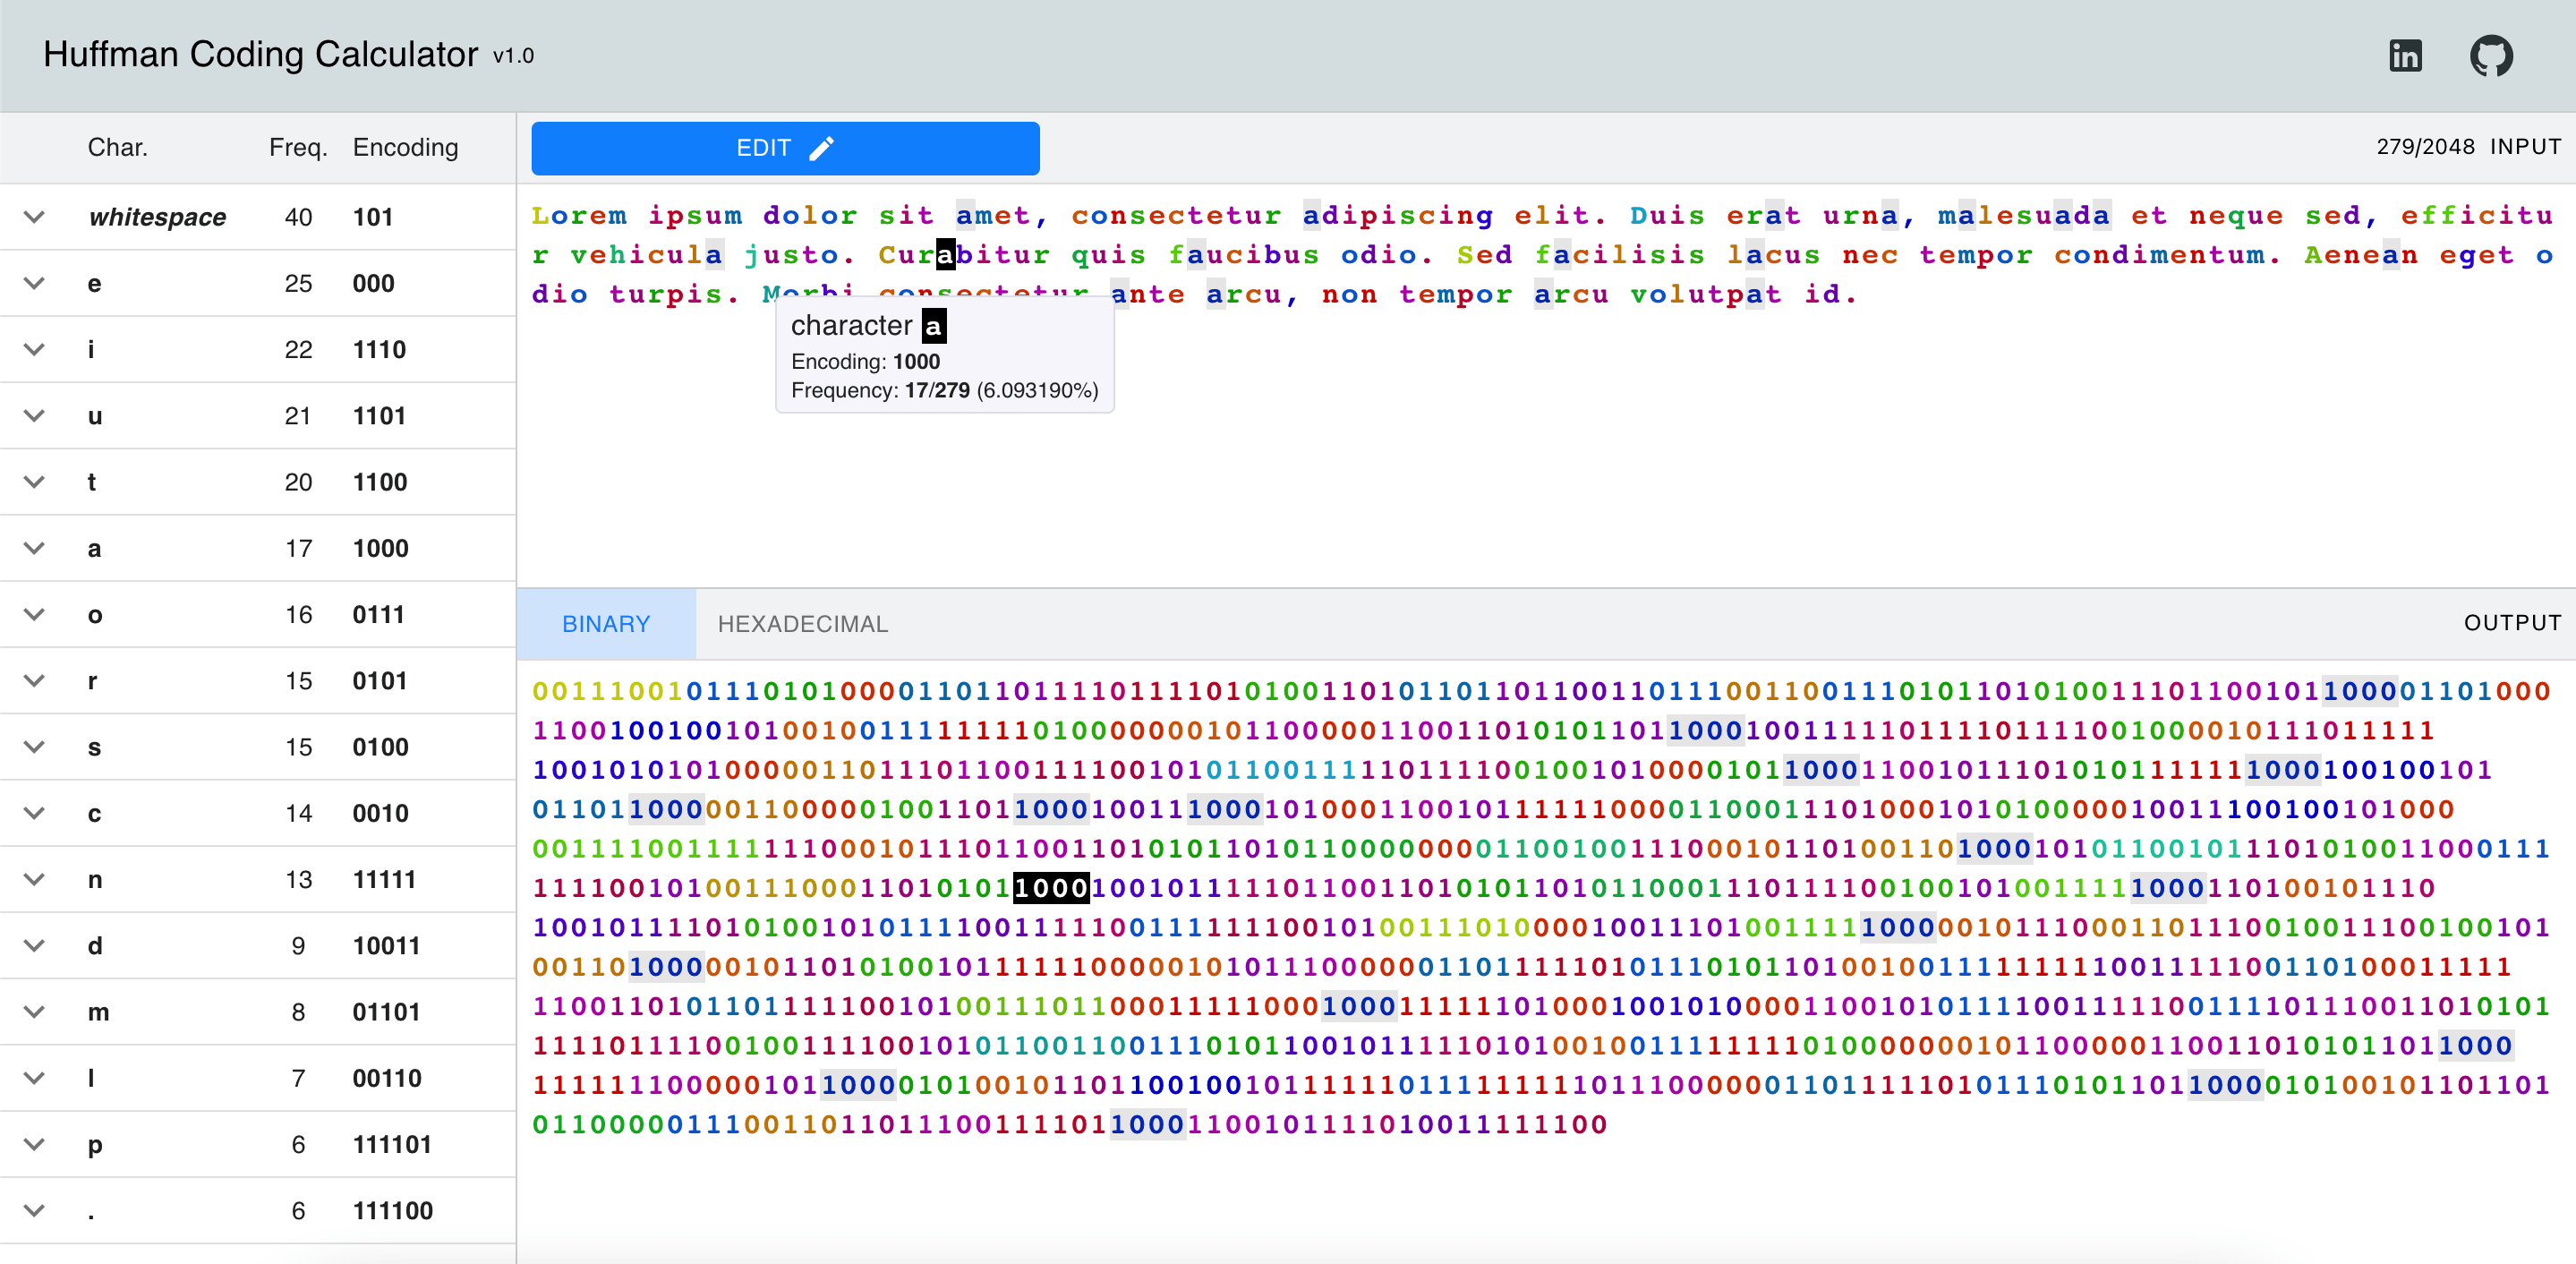
Task: Expand the 's' character row chevron
Action: pyautogui.click(x=34, y=747)
